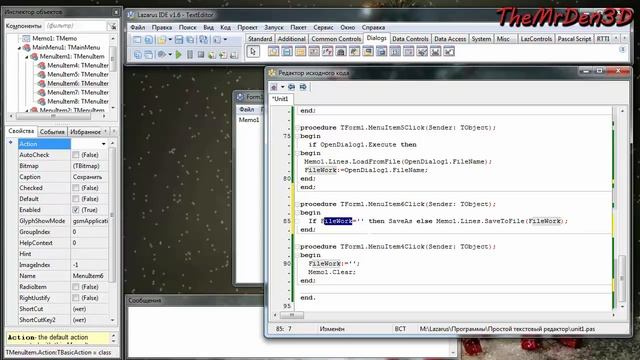Viewport: 640px width, 360px height.
Task: Click the green Run button
Action: click(x=178, y=54)
